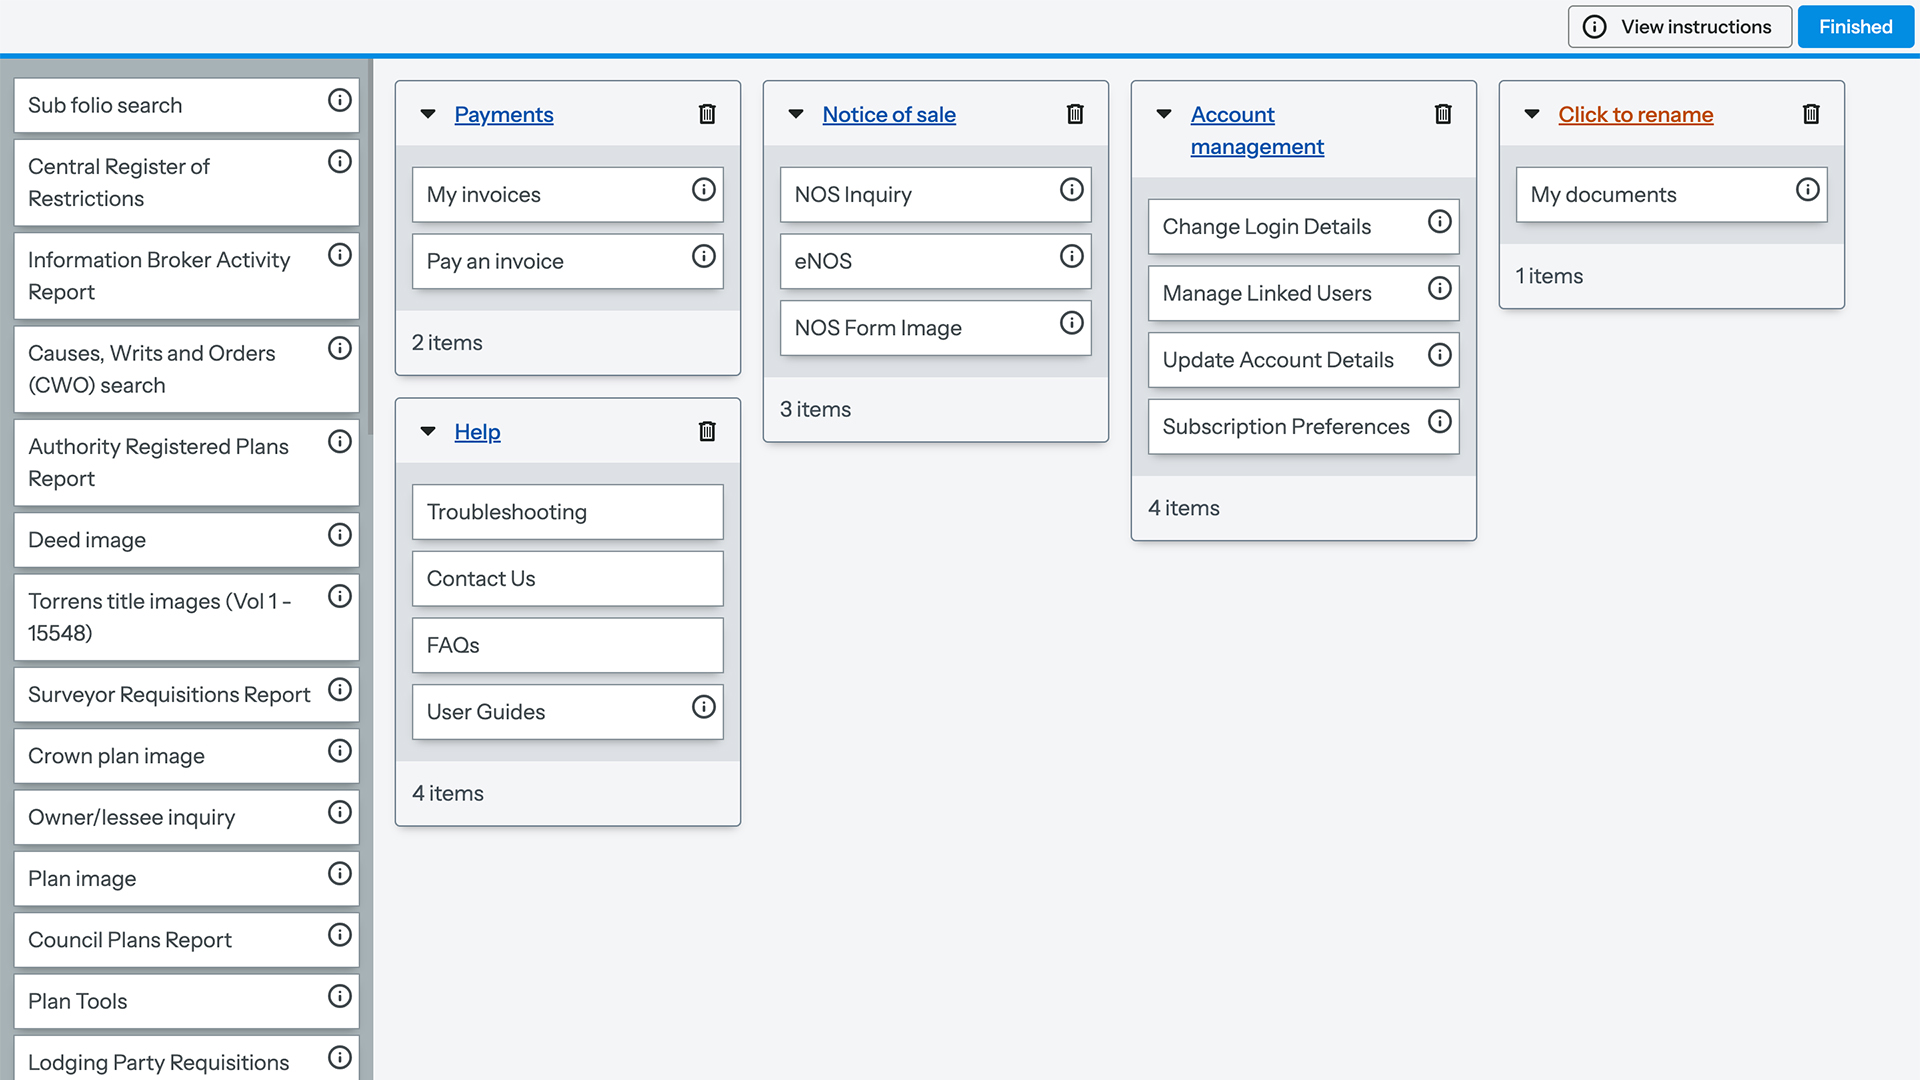
Task: Click info icon on Deed image card
Action: coord(340,535)
